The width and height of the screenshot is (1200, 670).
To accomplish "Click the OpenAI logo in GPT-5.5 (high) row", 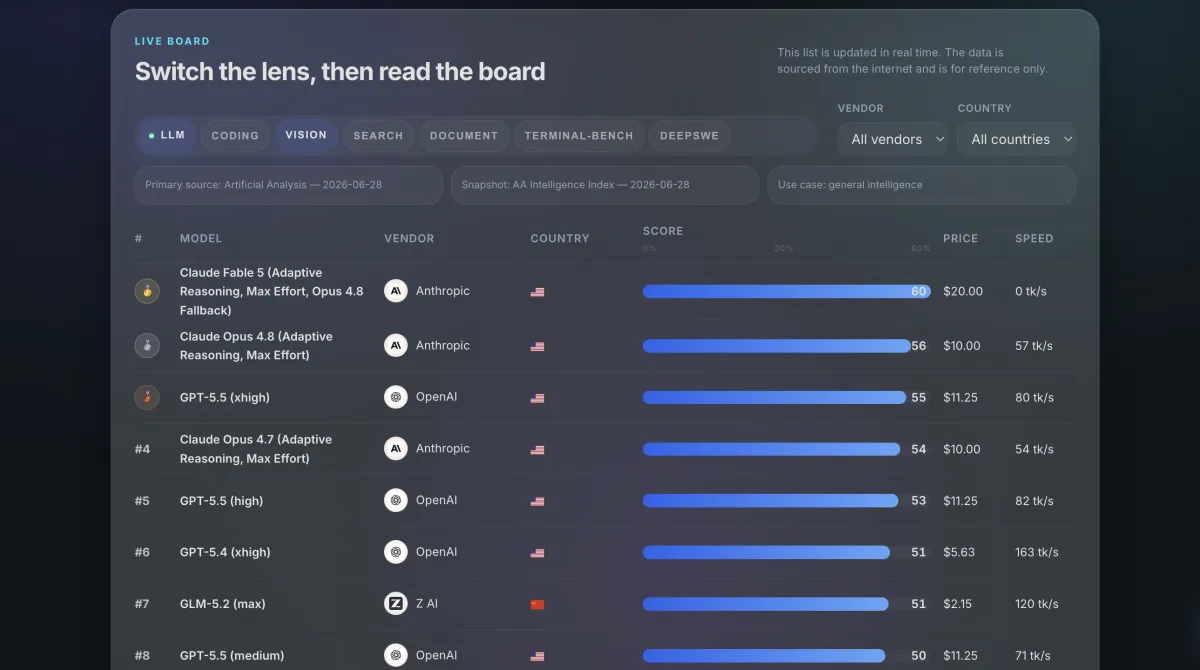I will click(396, 500).
